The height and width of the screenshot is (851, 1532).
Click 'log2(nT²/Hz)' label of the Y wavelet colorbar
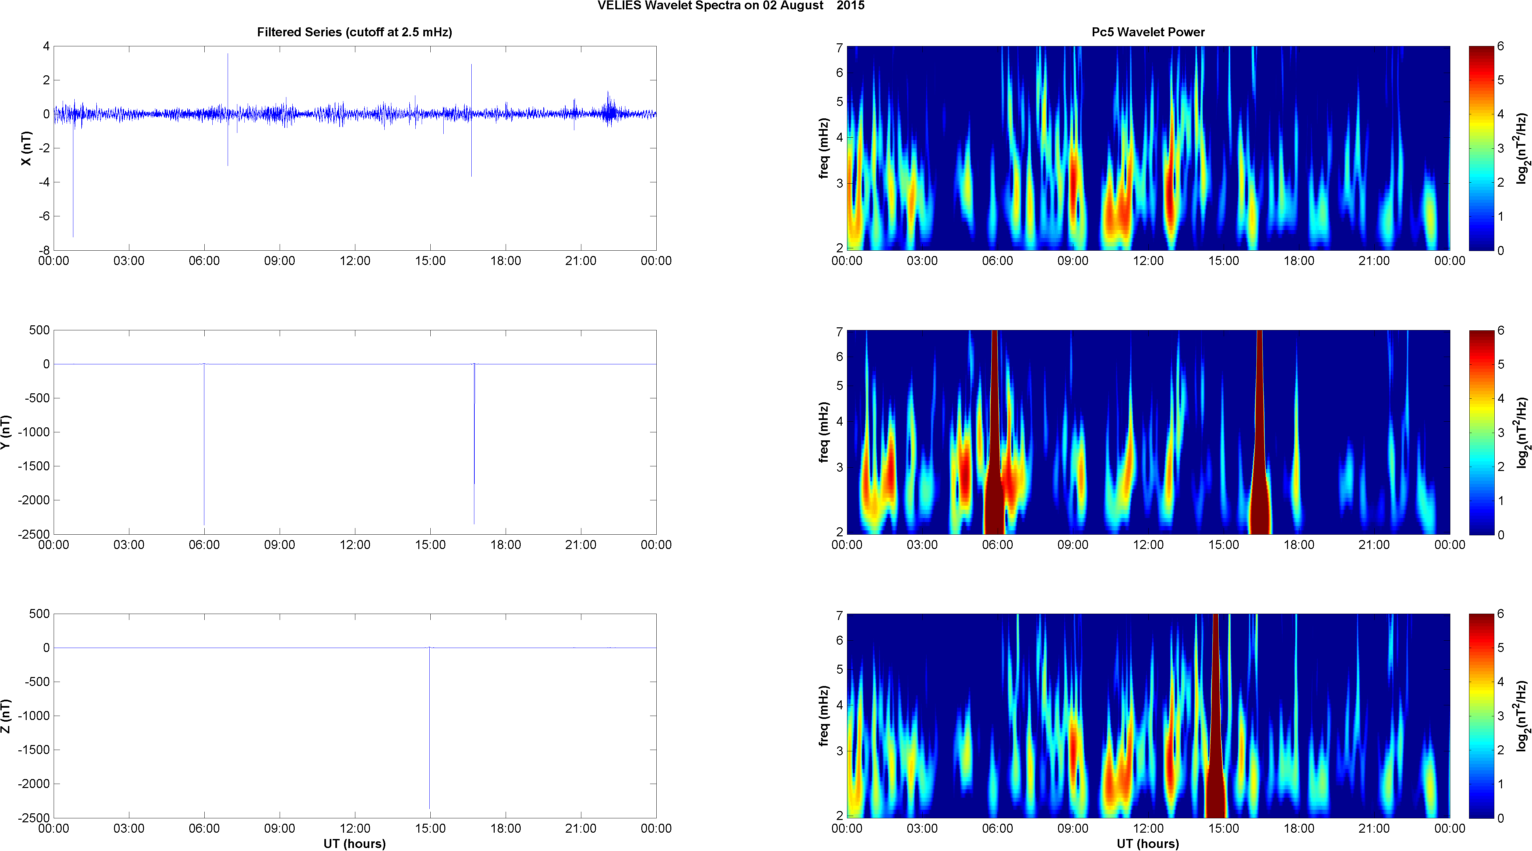pyautogui.click(x=1522, y=432)
